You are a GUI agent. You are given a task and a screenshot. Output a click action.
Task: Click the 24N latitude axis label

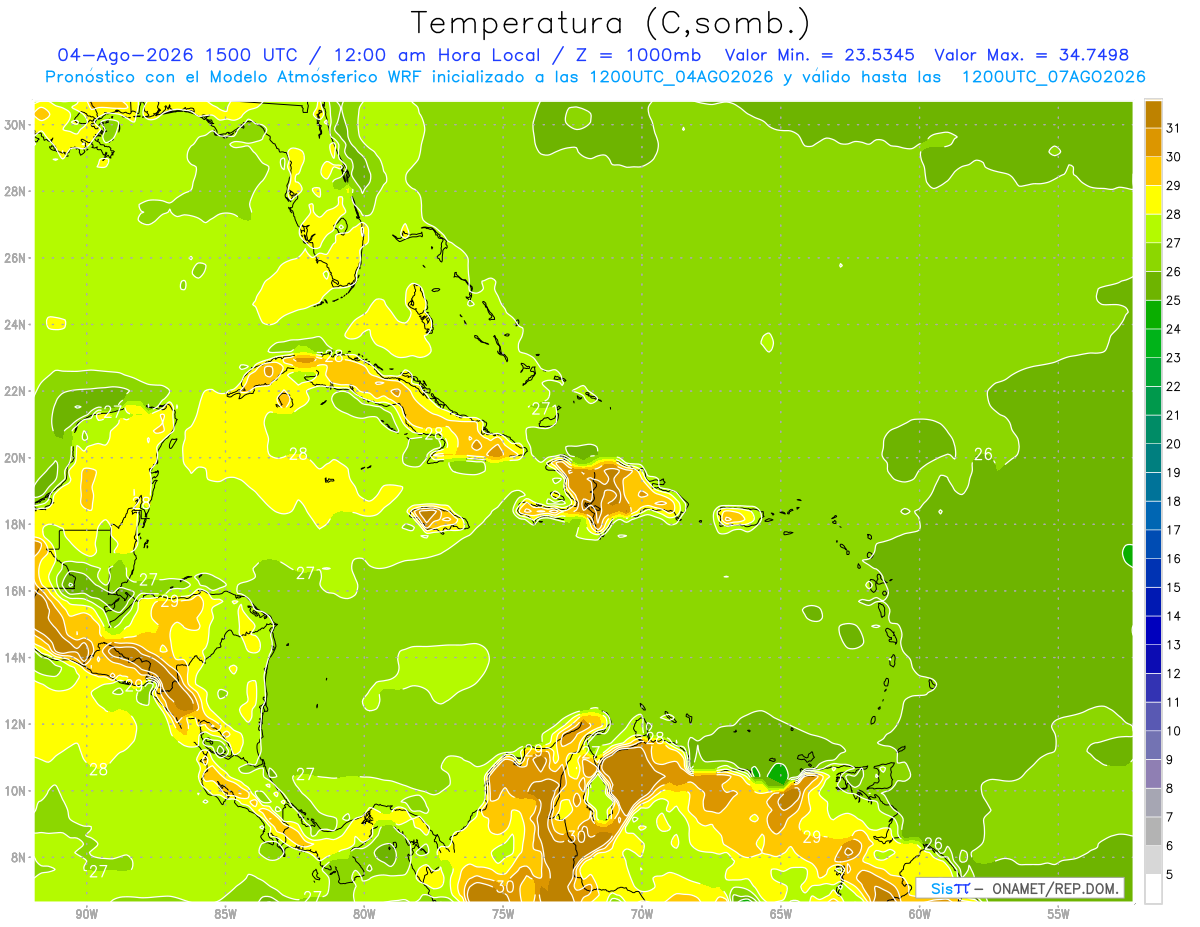tap(15, 325)
